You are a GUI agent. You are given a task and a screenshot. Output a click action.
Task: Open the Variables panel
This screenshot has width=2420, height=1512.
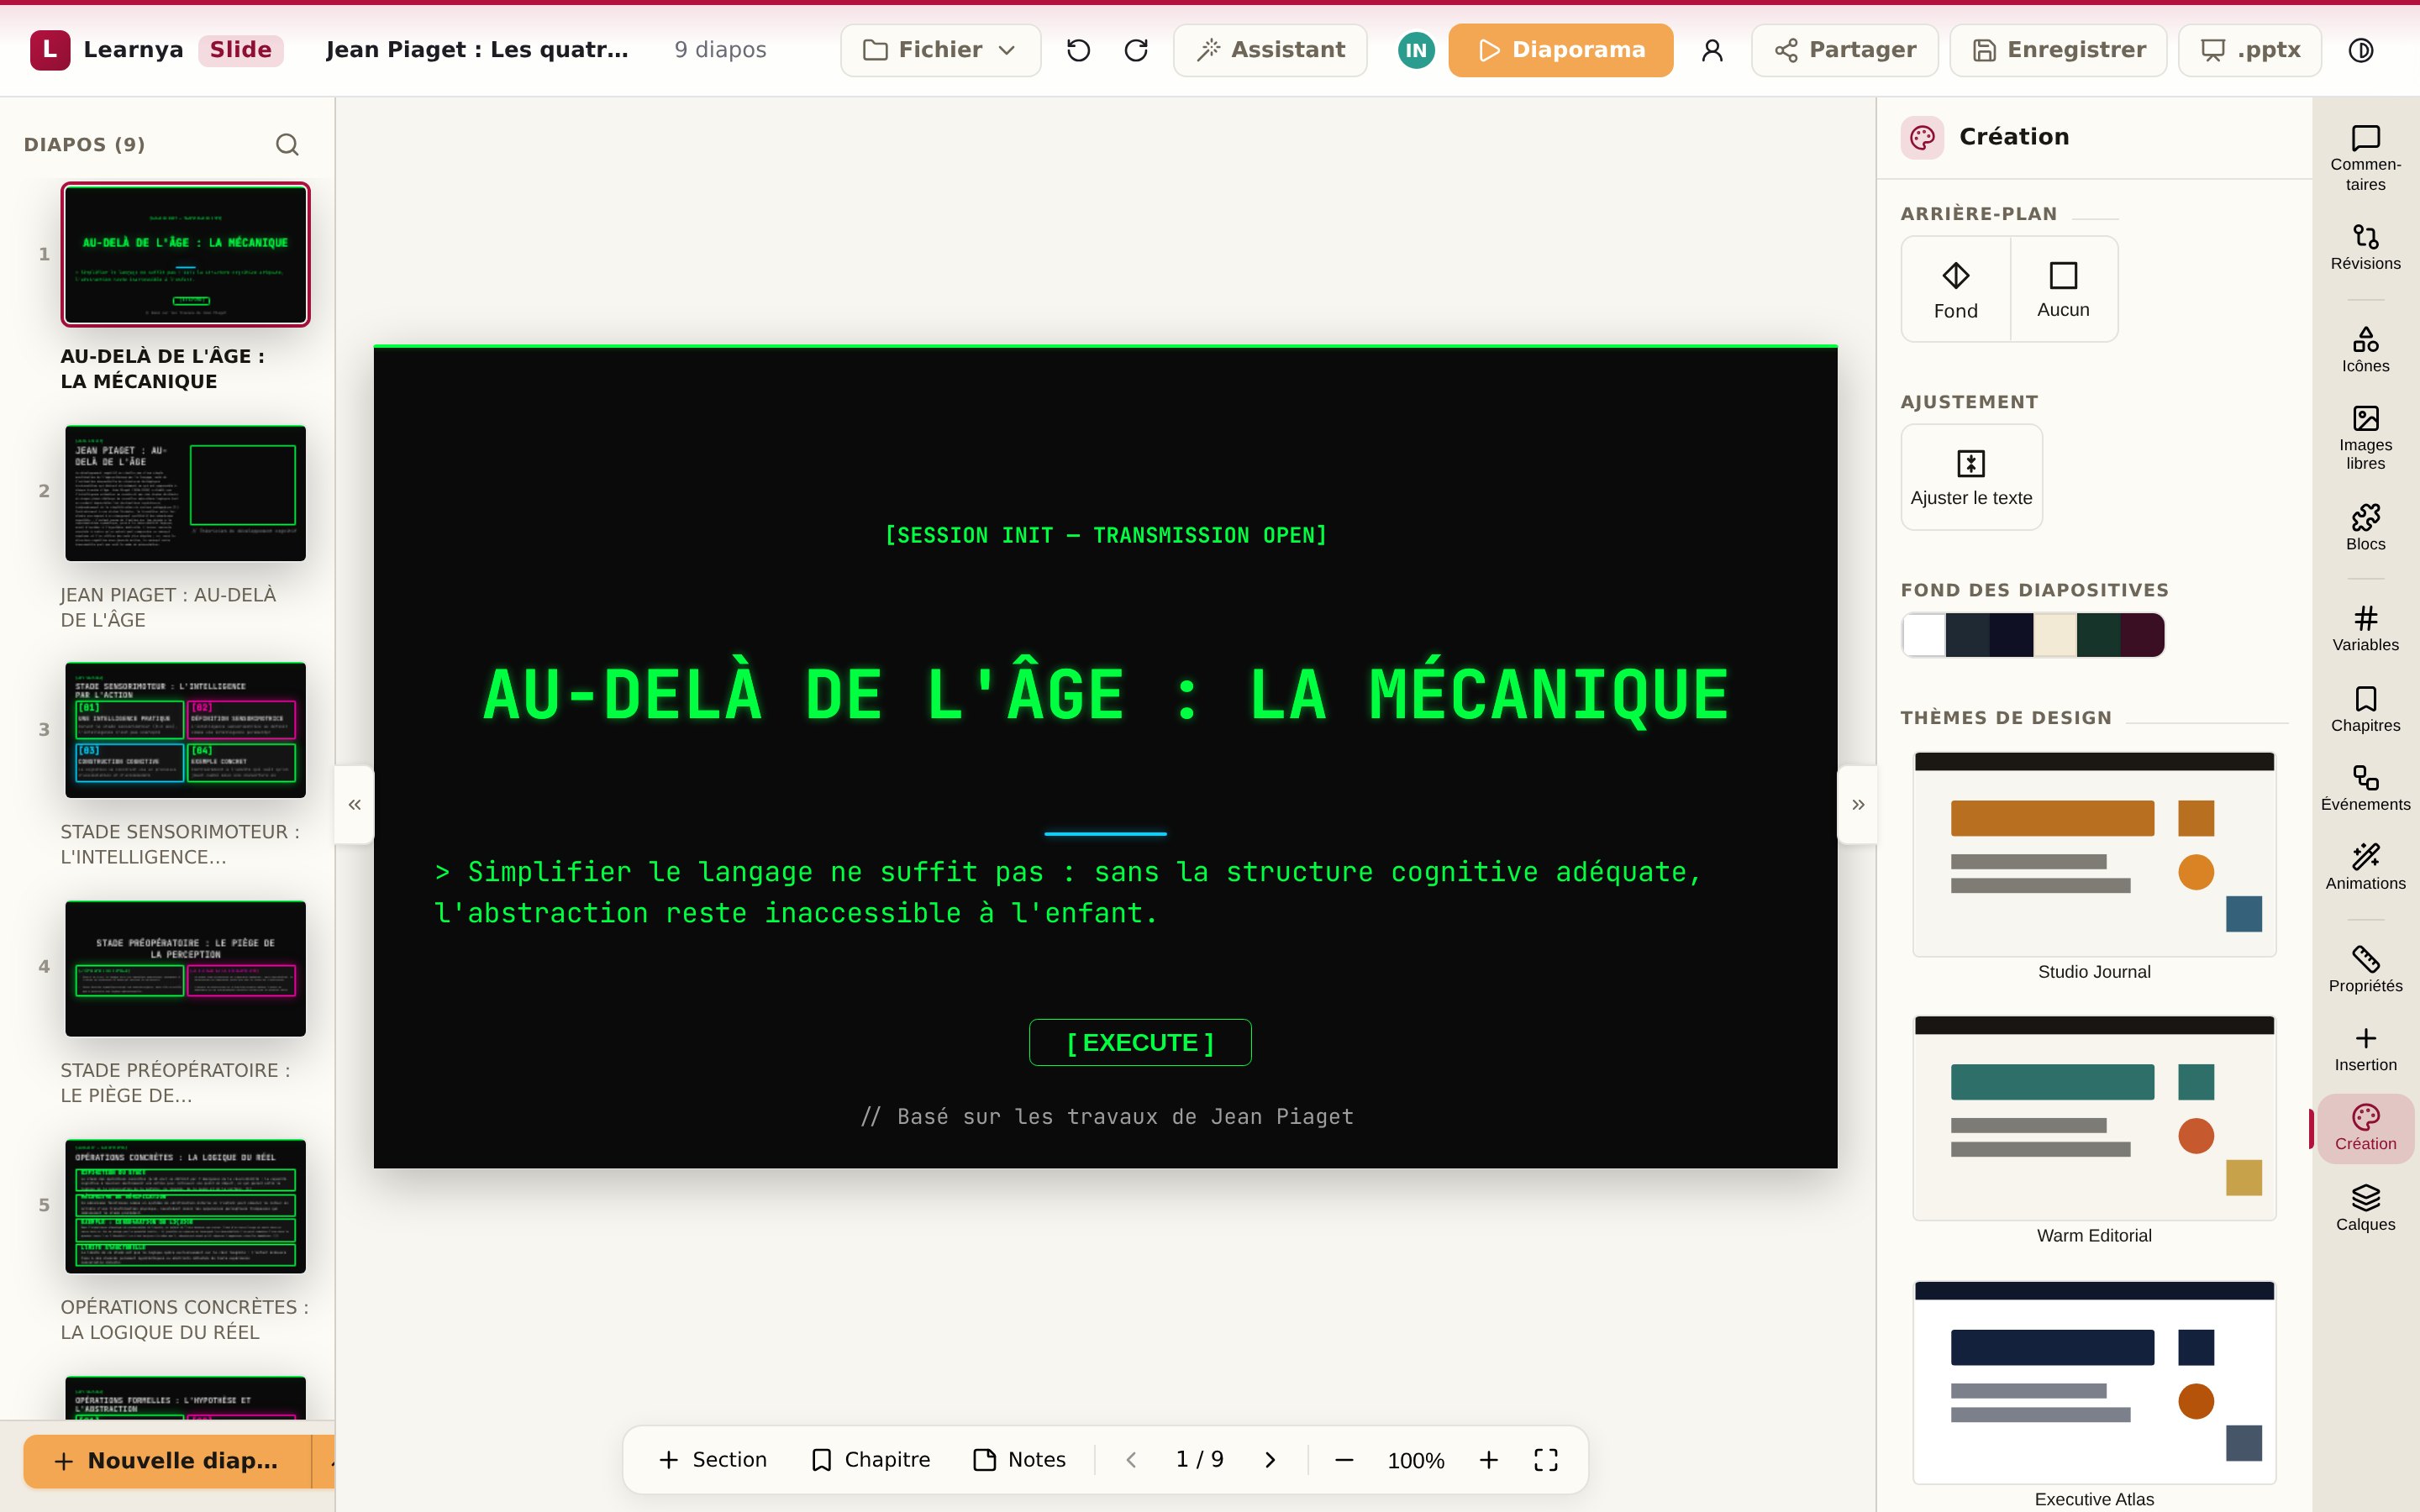click(2365, 629)
